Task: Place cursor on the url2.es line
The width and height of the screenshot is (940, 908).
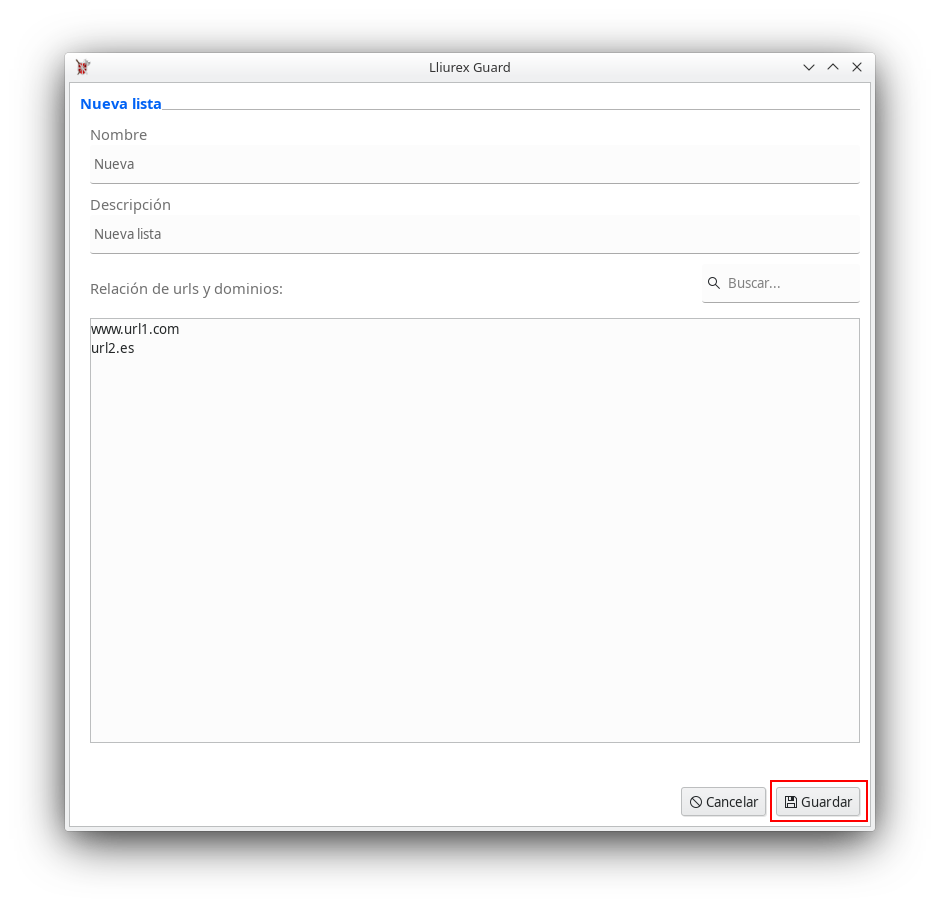Action: [113, 349]
